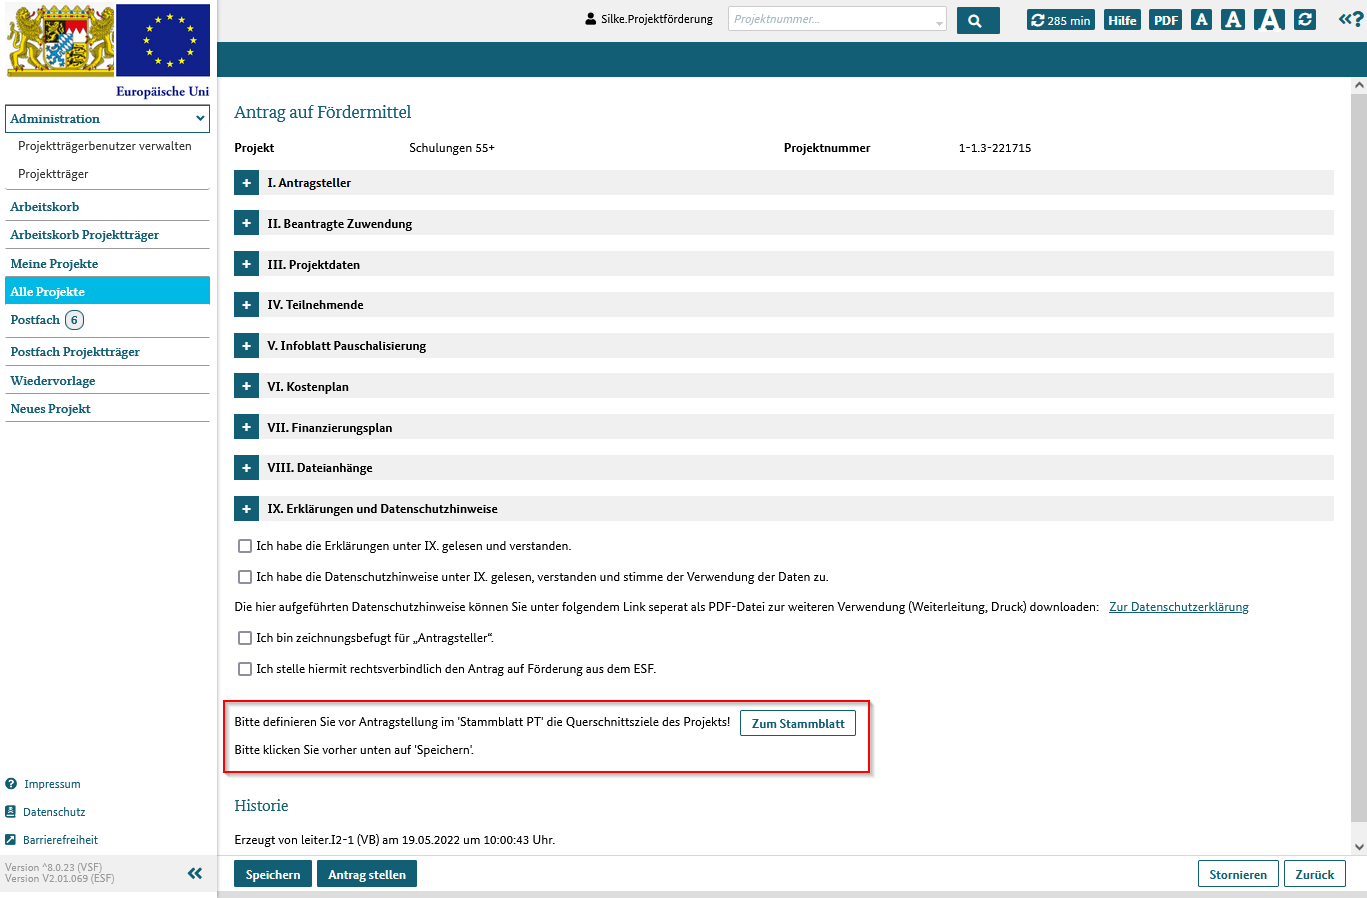Click Antrag stellen button

point(367,874)
